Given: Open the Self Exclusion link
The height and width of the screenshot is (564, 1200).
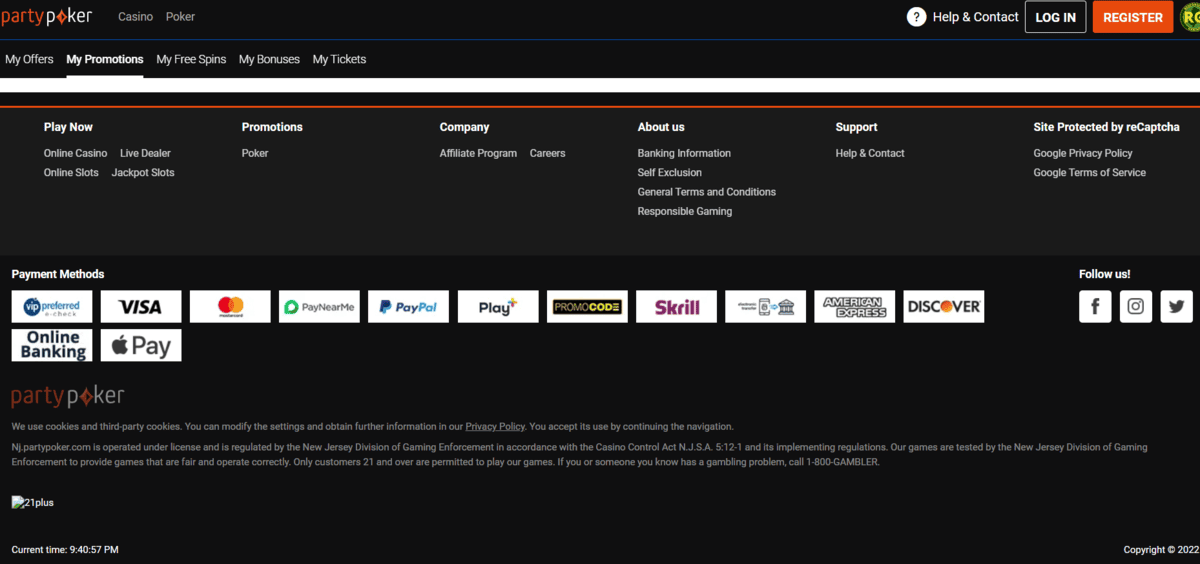Looking at the screenshot, I should (670, 173).
